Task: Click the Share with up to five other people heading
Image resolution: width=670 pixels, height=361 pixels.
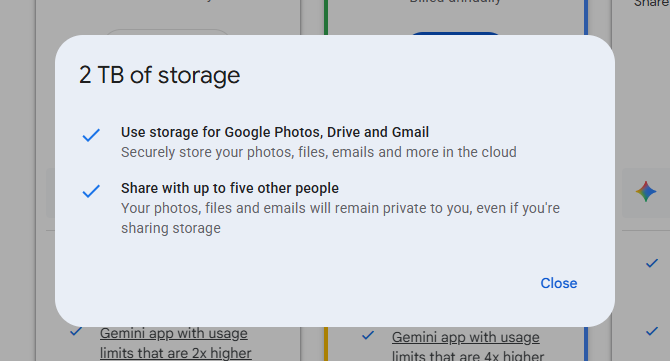Action: click(230, 188)
